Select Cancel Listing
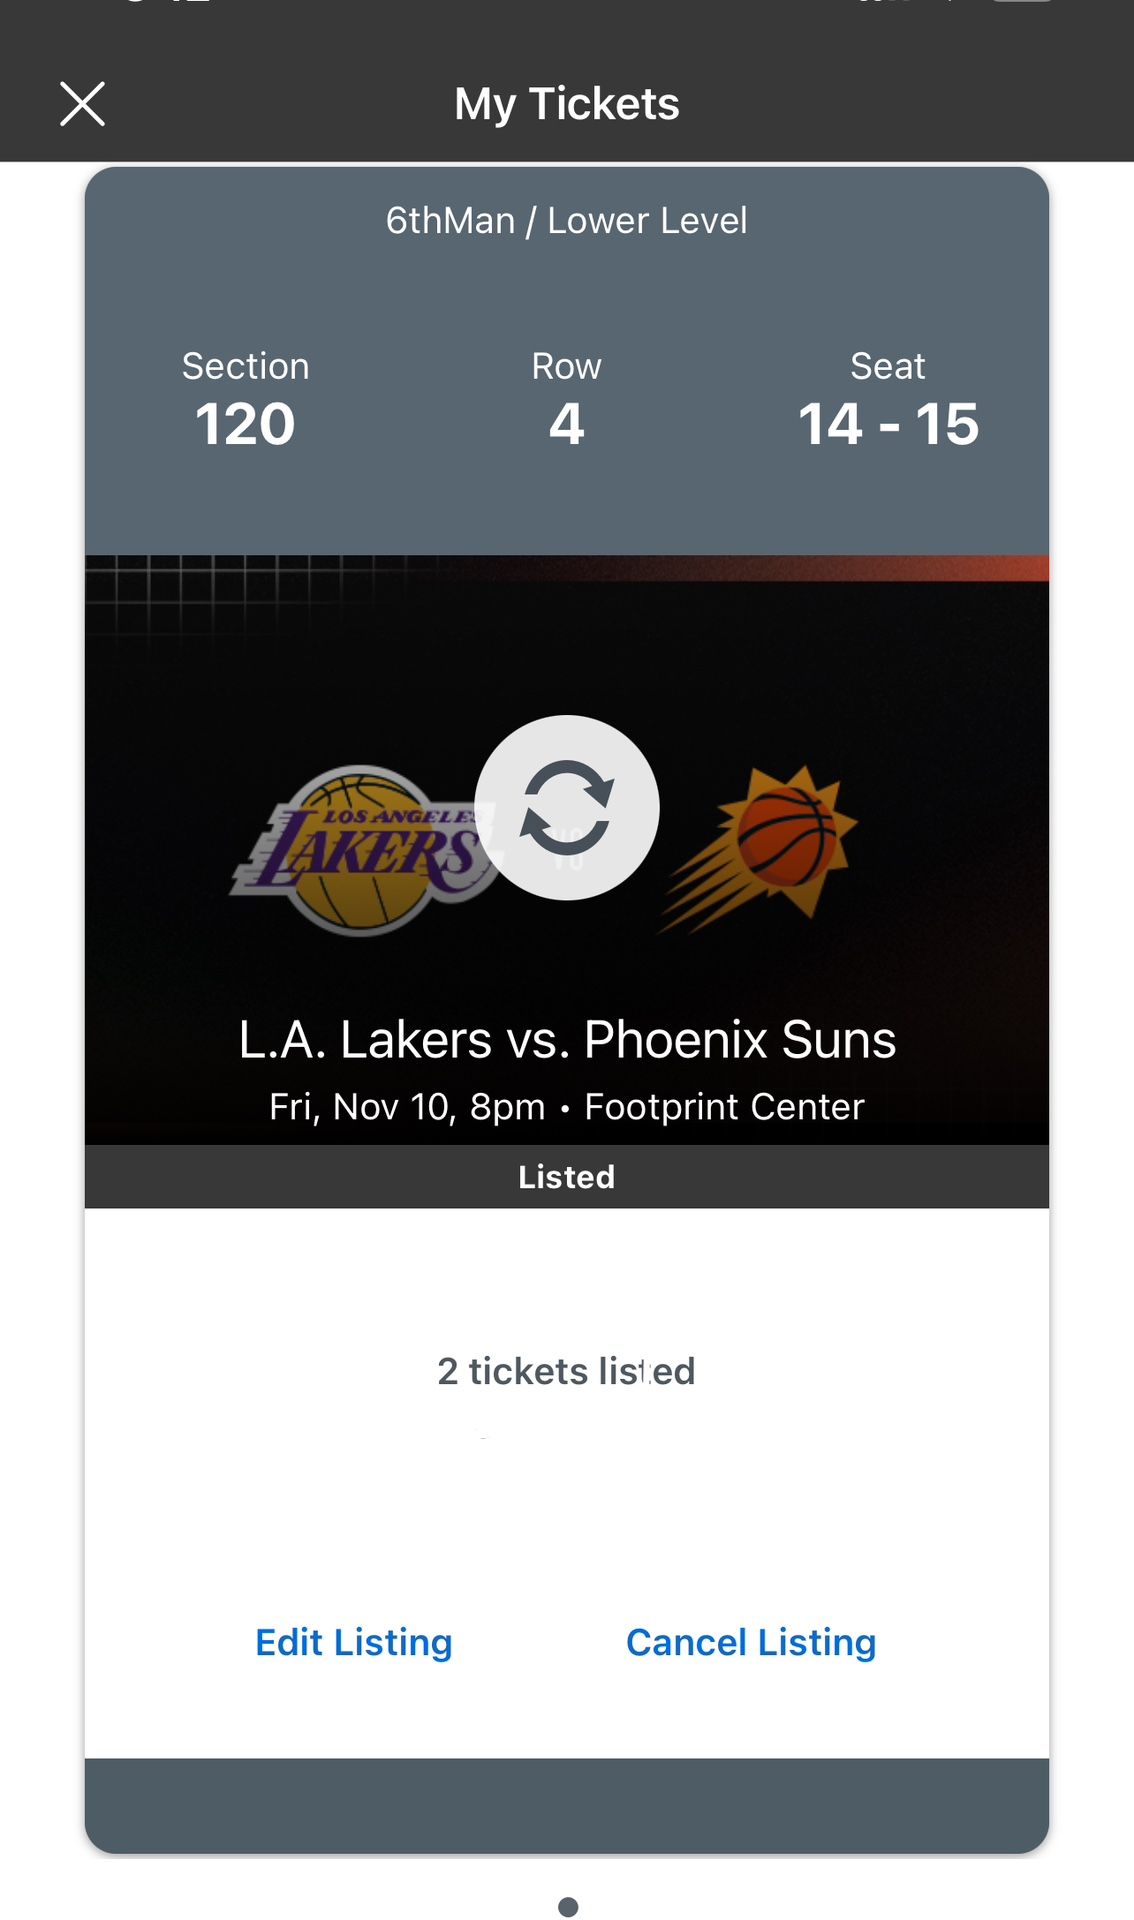 751,1642
